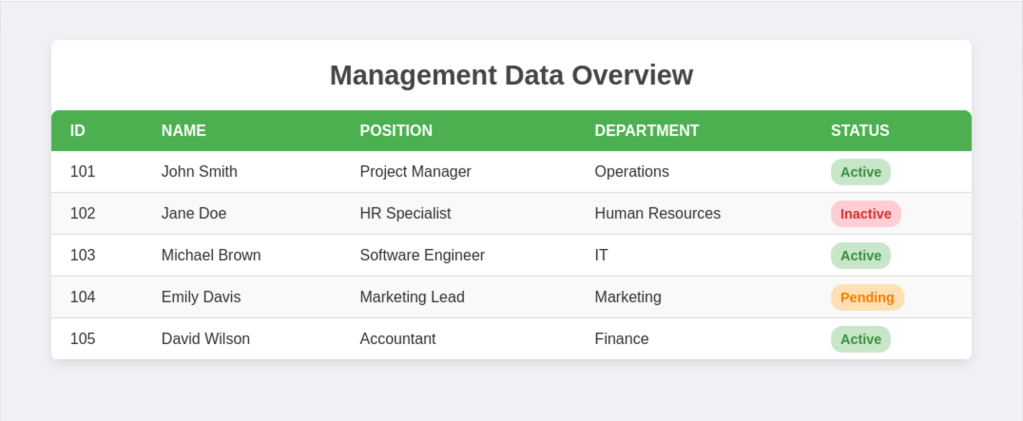Click the Human Resources department cell
Screen dimensions: 1023x421
click(x=657, y=214)
